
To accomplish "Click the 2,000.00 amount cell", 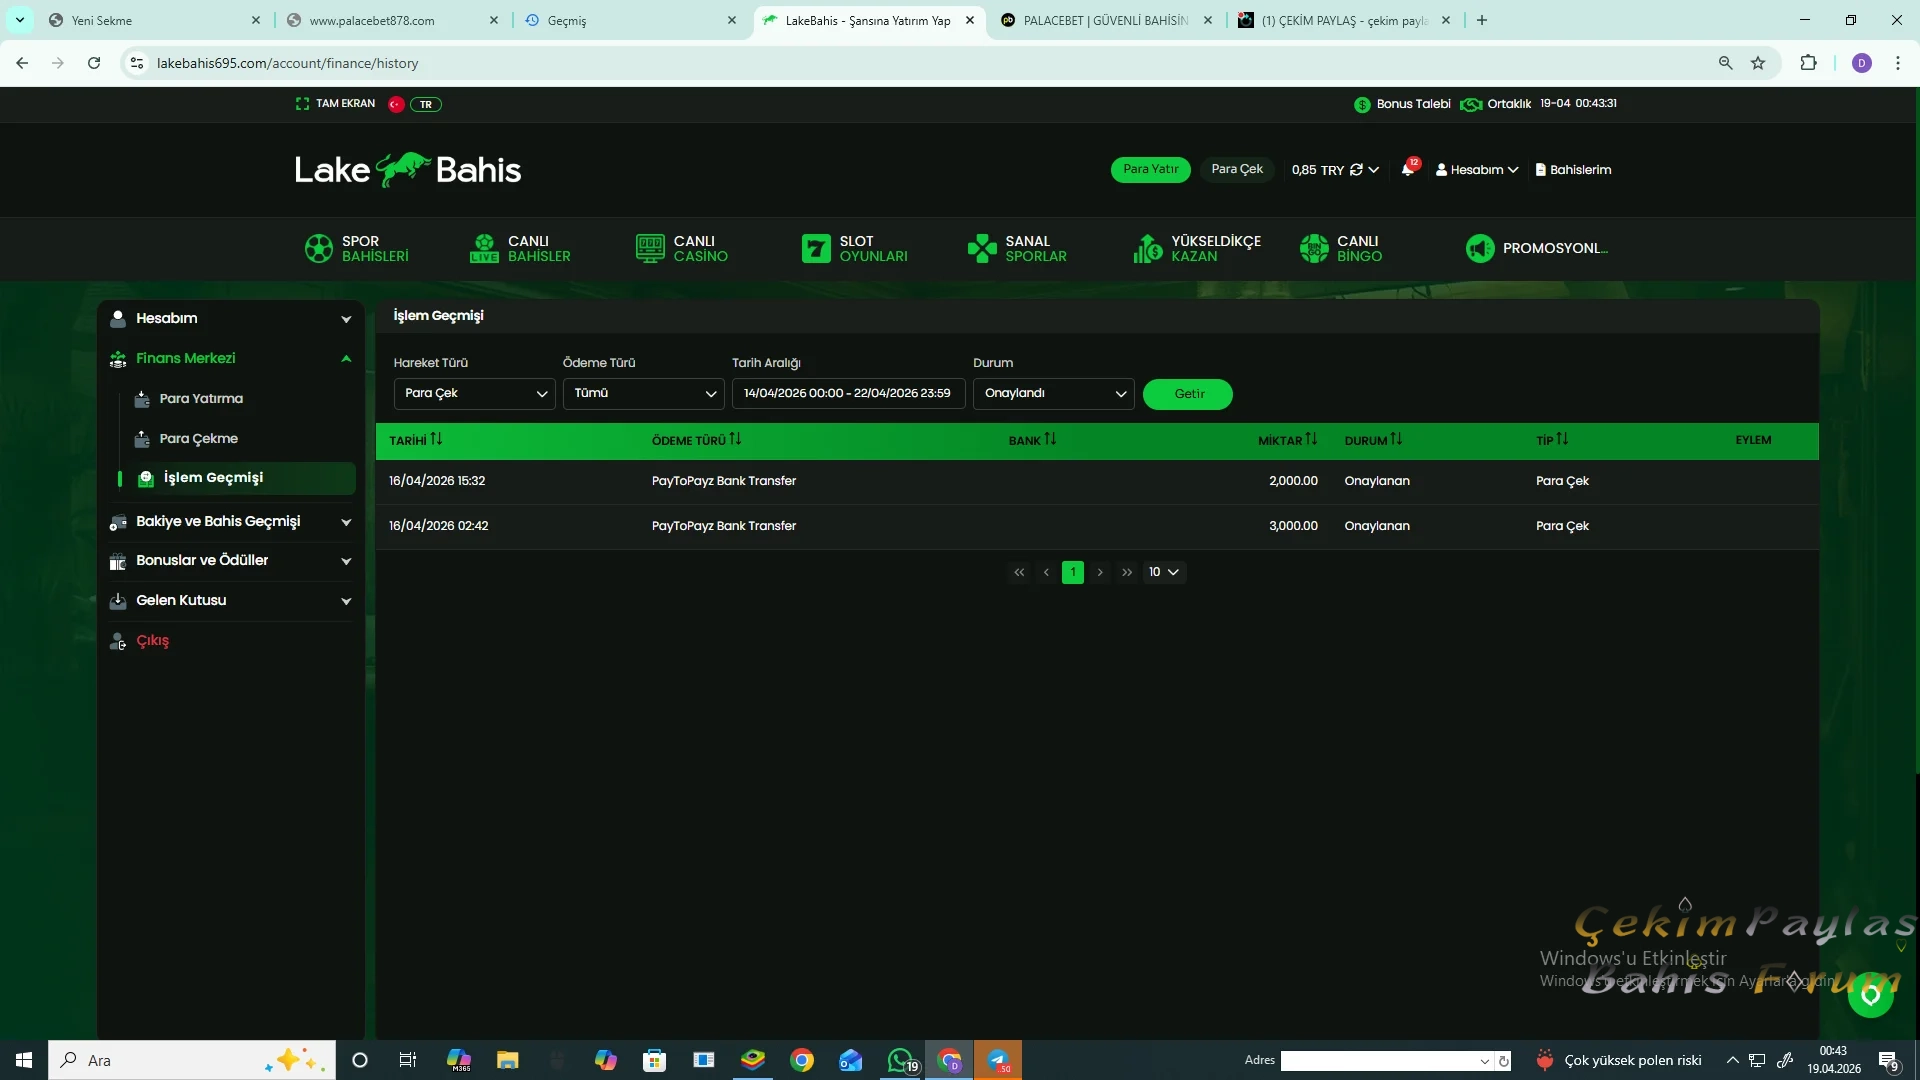I will pos(1293,481).
